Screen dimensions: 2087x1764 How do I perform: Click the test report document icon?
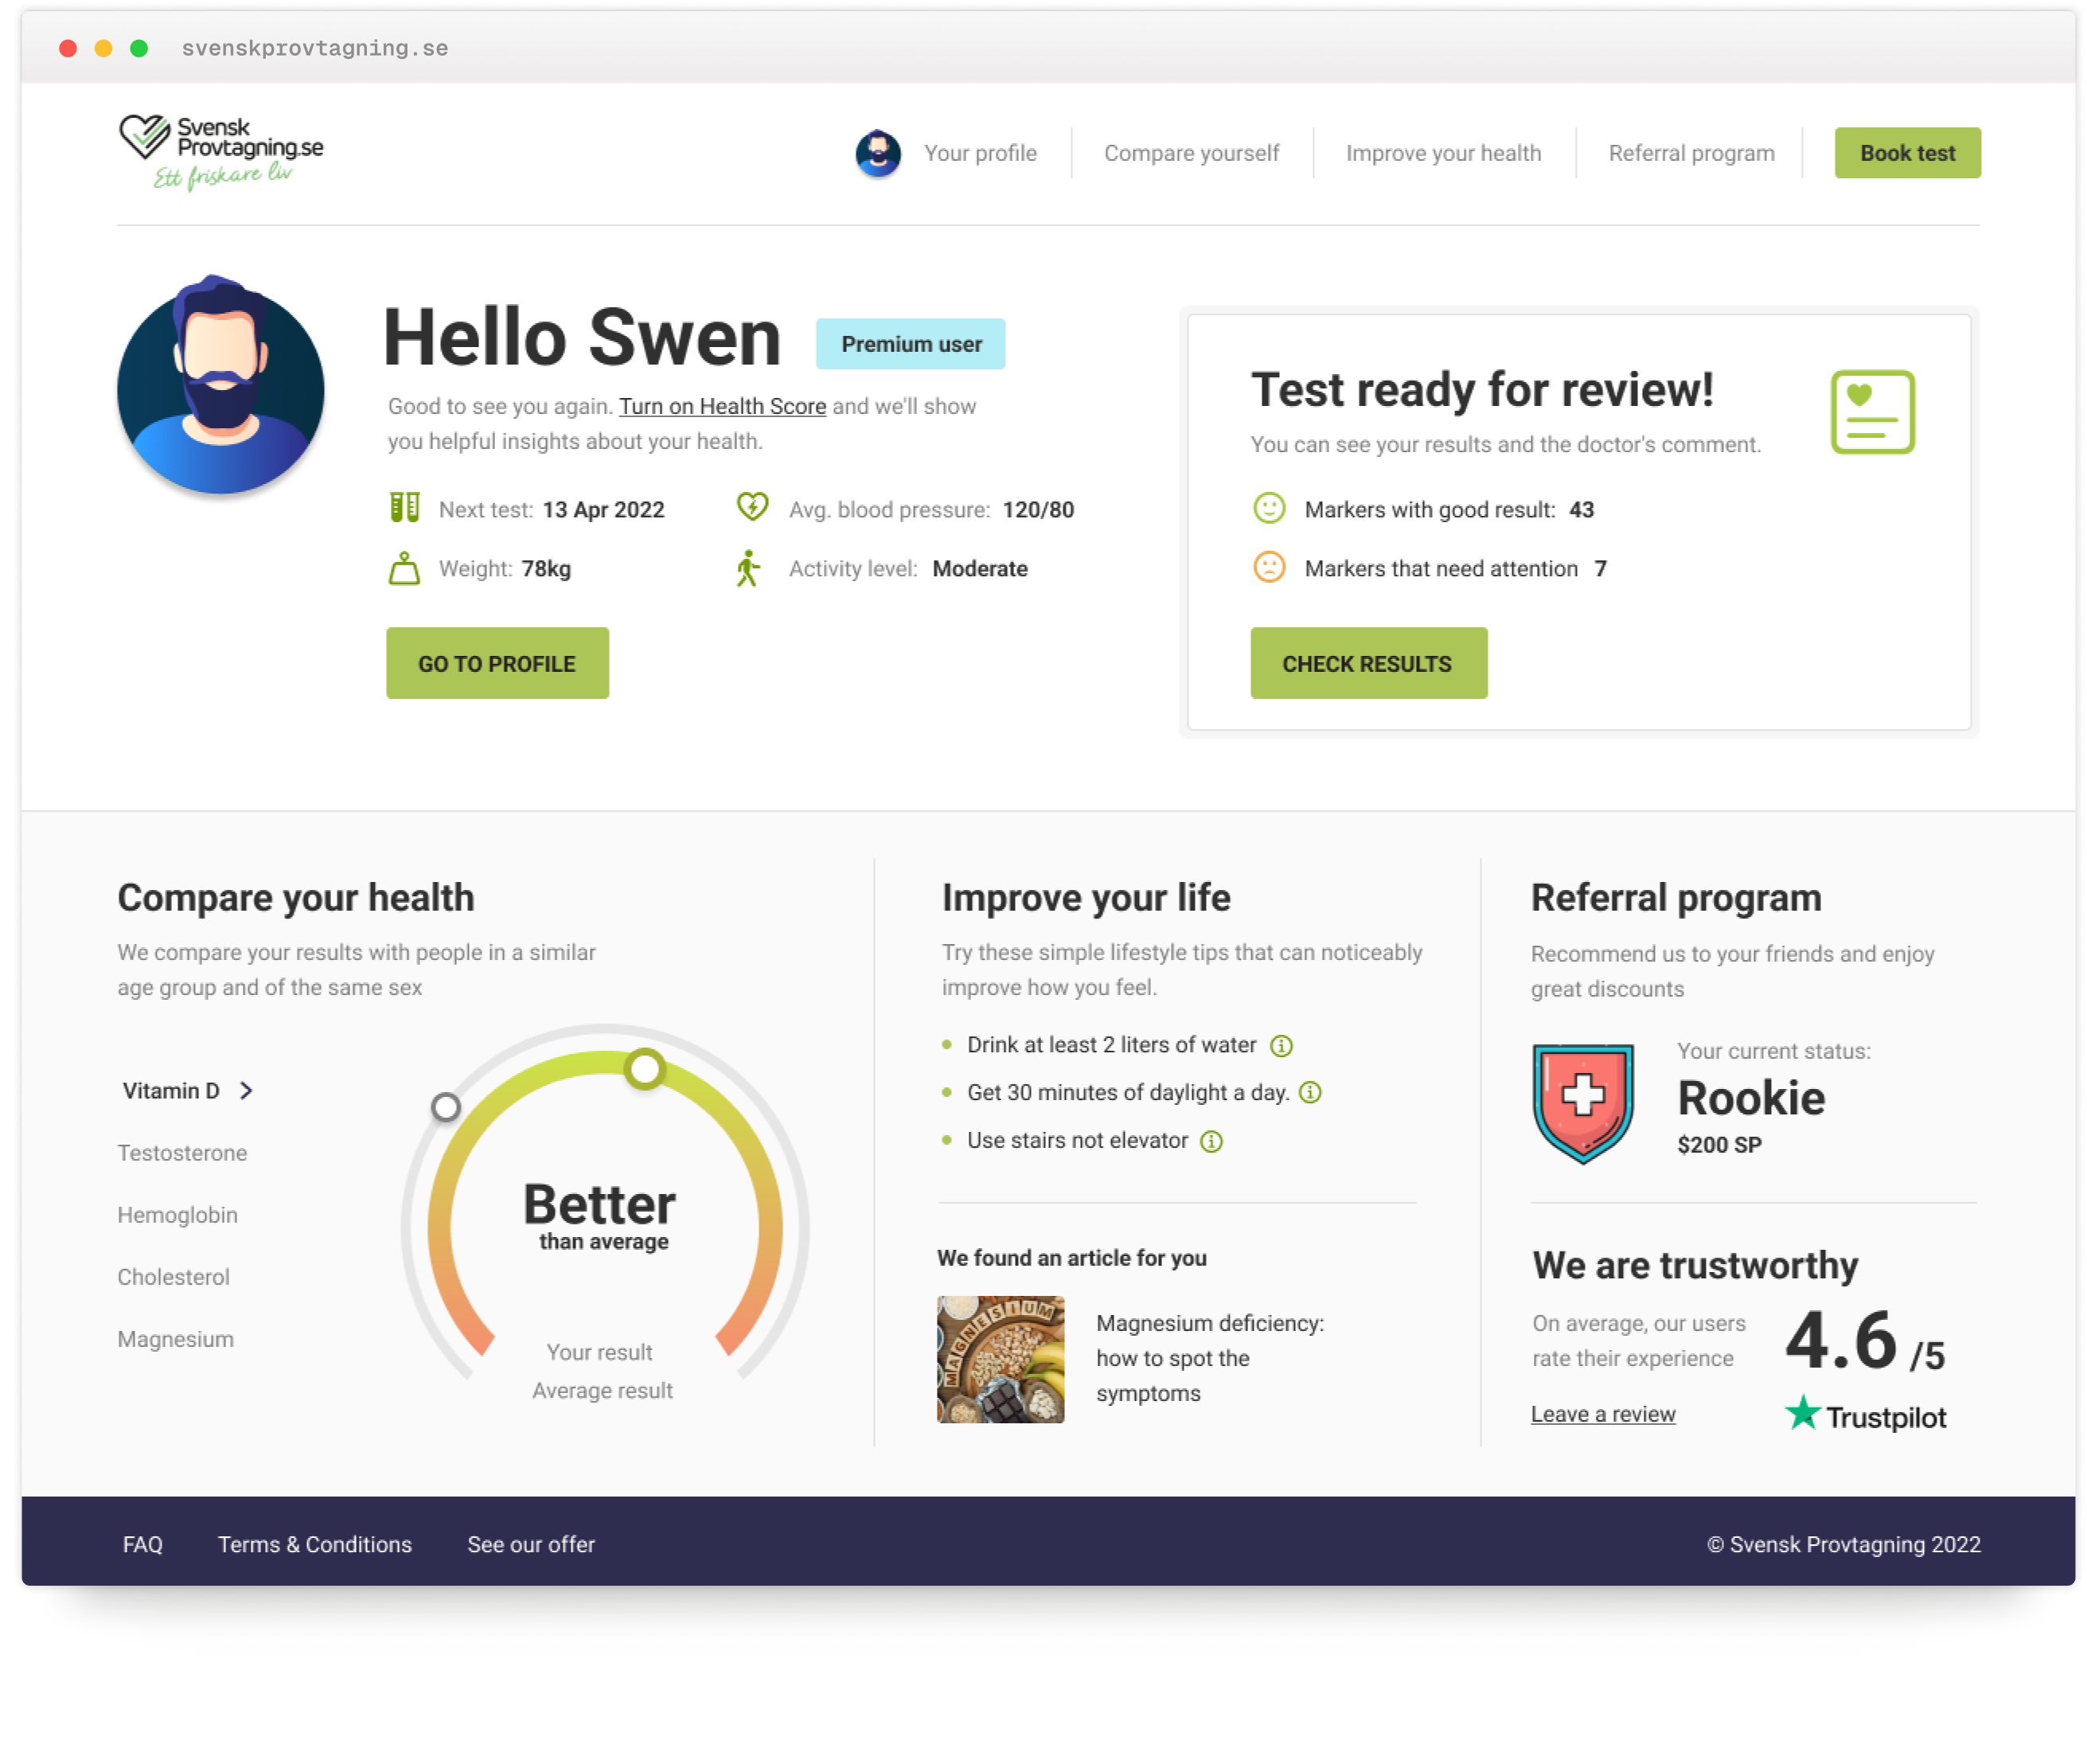[1872, 411]
